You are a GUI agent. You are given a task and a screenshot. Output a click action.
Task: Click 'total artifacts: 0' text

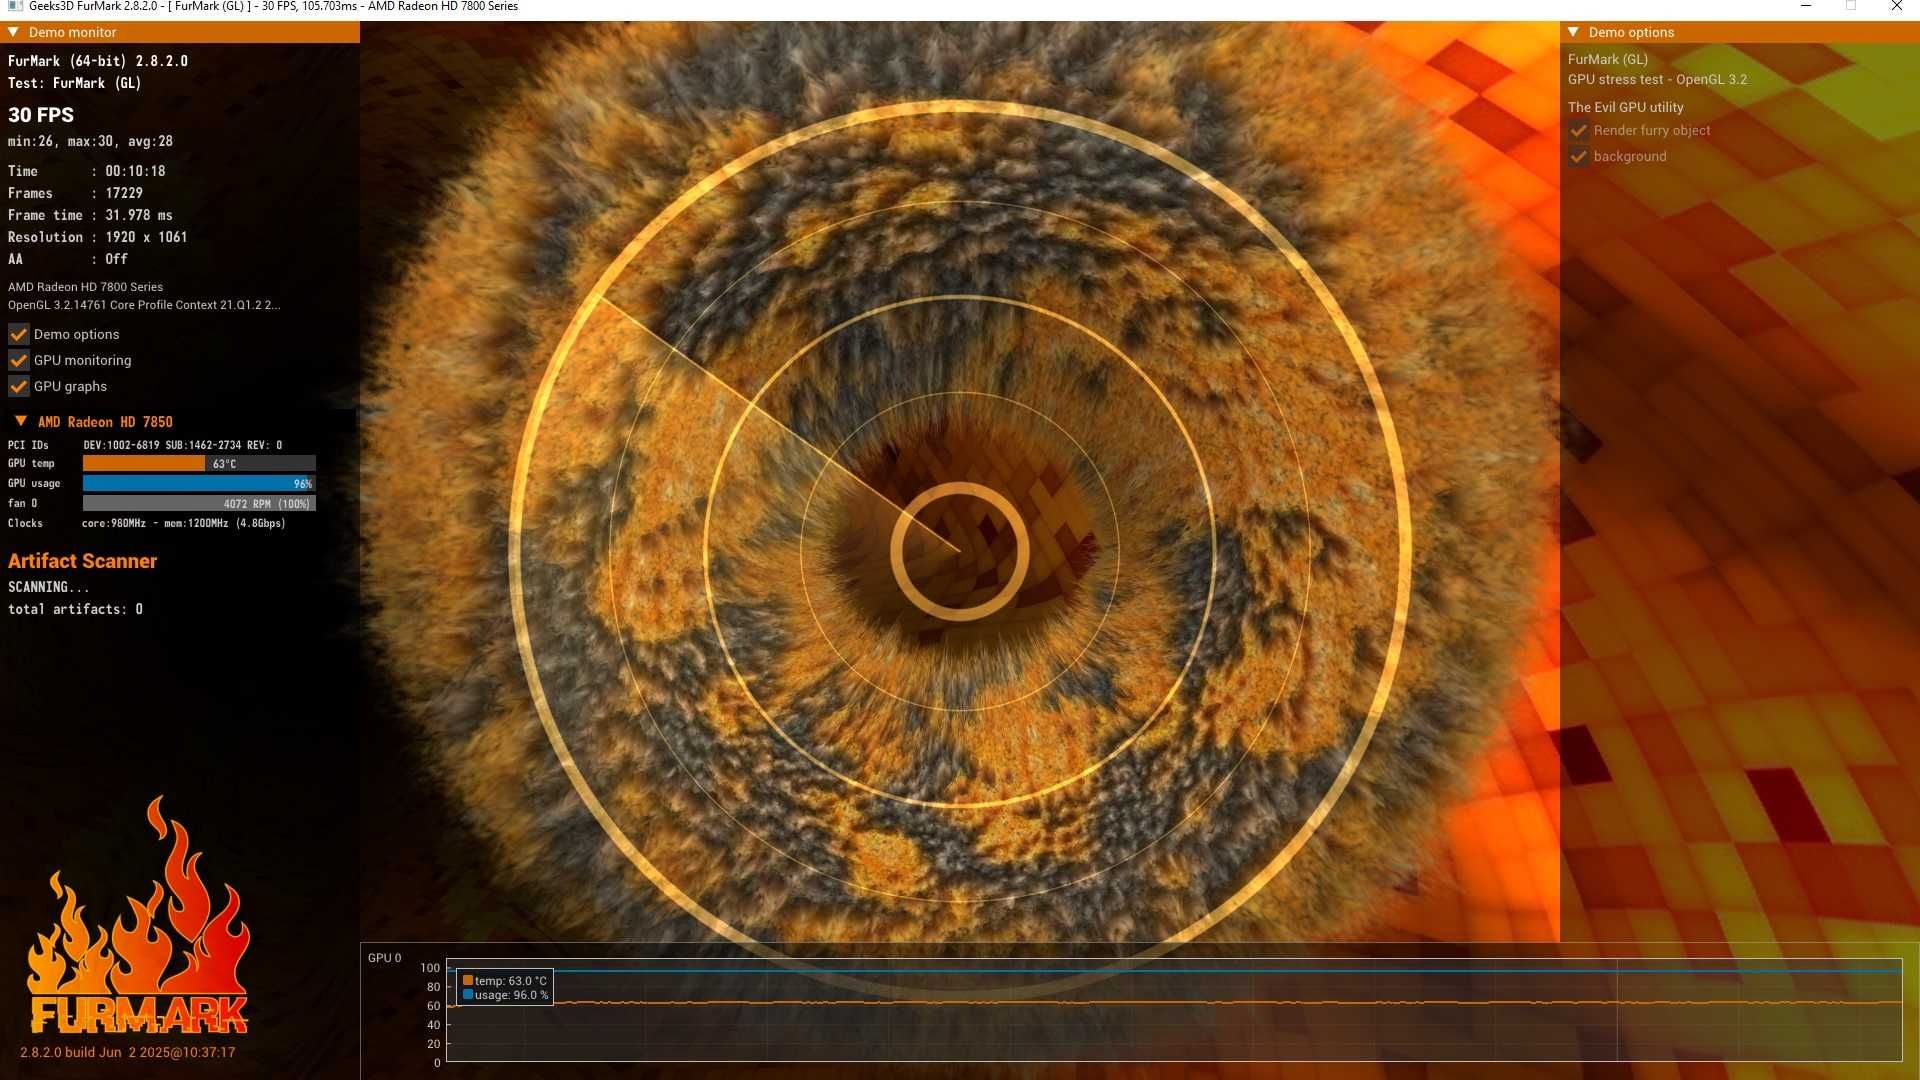coord(76,609)
